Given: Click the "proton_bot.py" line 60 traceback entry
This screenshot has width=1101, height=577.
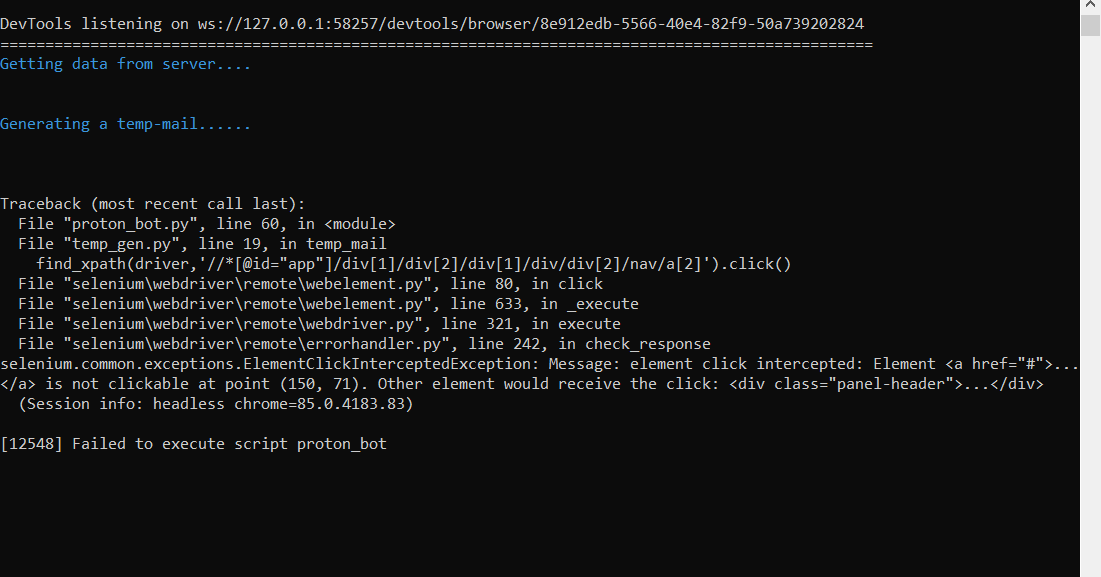Looking at the screenshot, I should click(207, 224).
